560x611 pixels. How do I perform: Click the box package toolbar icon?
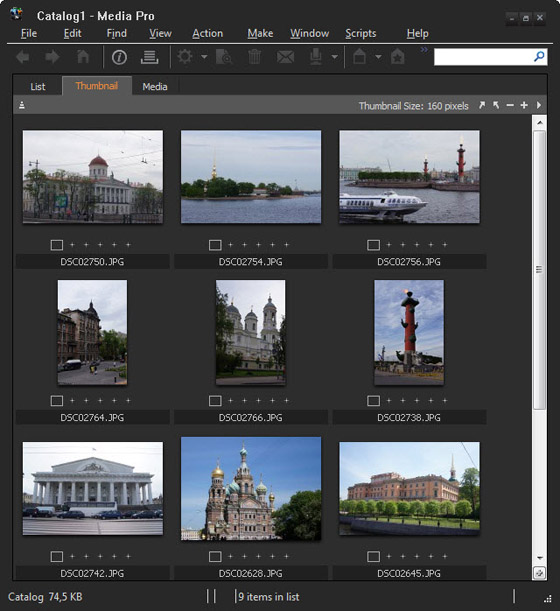point(359,57)
